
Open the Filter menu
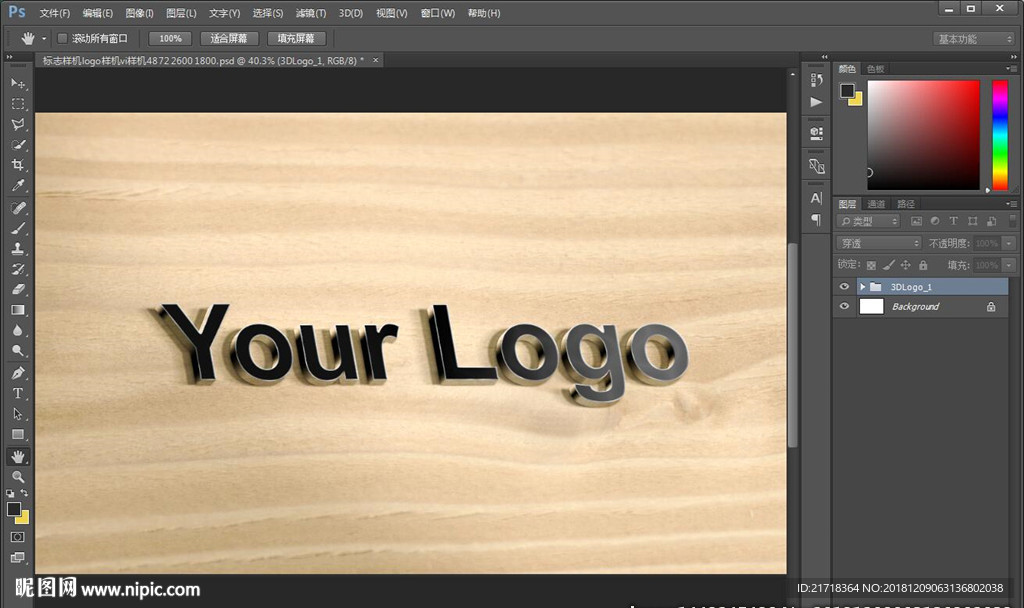click(x=311, y=13)
